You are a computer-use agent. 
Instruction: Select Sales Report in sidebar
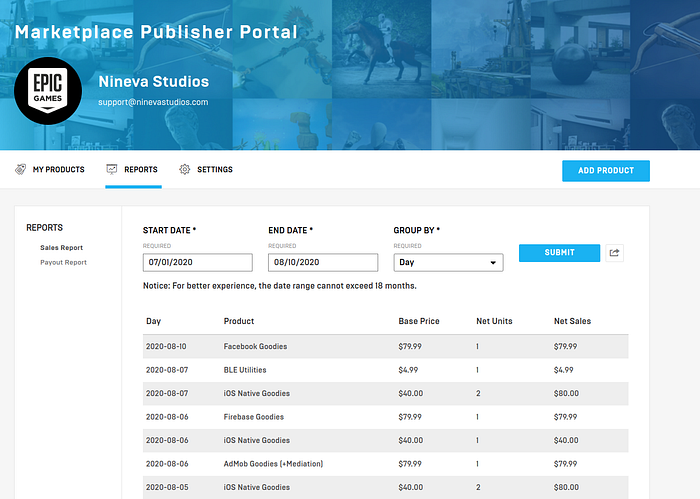pos(62,248)
